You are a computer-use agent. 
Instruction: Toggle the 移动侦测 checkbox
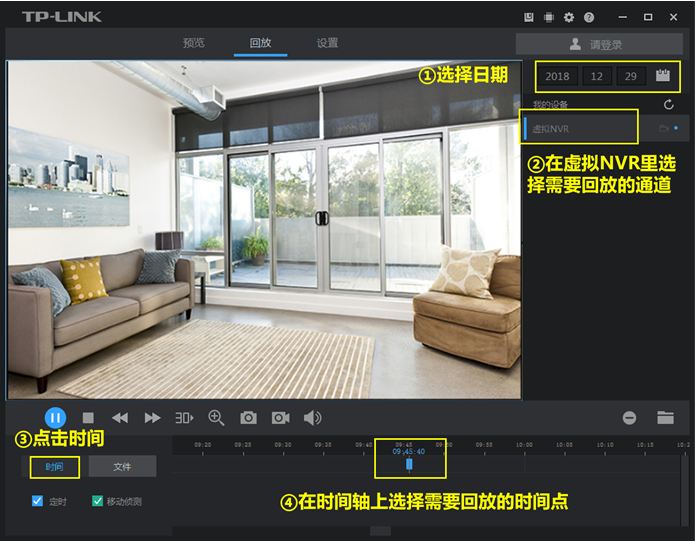[98, 501]
